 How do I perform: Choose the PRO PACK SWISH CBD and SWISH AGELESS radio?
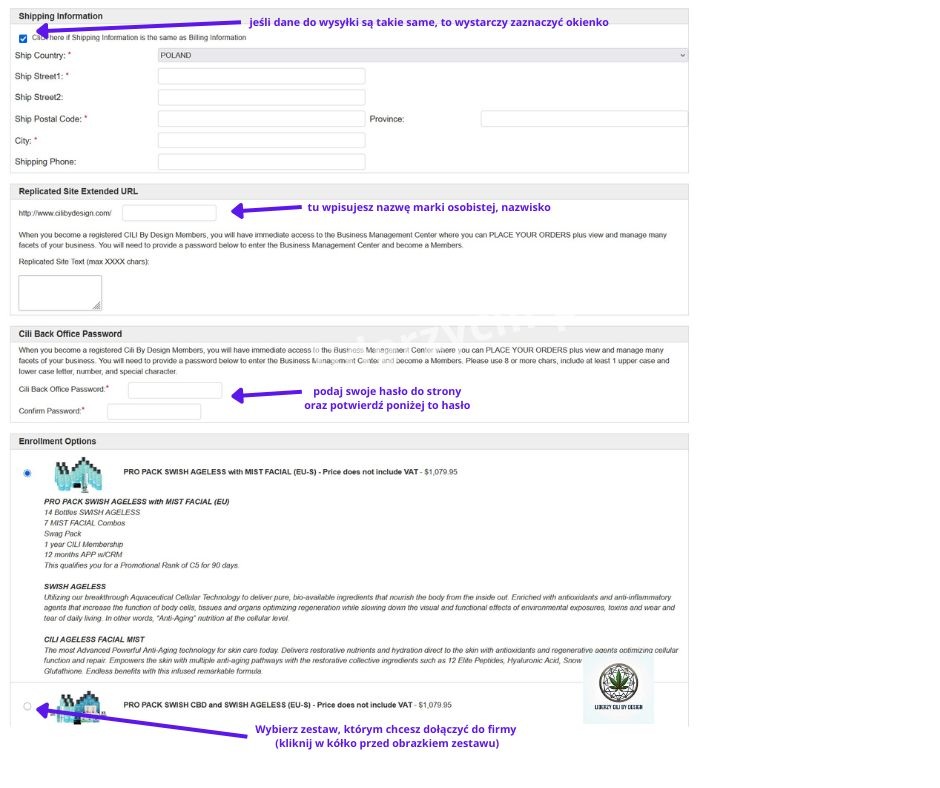(27, 706)
